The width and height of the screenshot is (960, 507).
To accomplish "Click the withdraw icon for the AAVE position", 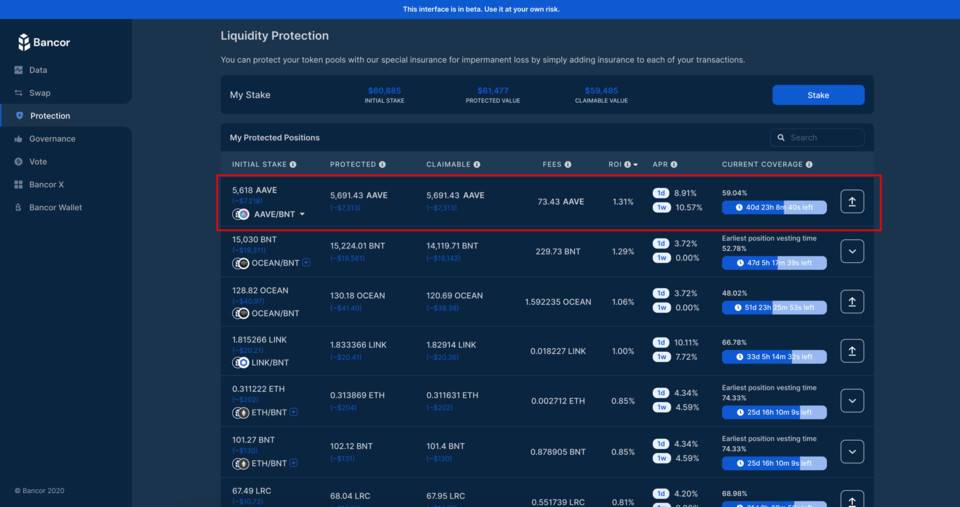I will pyautogui.click(x=852, y=201).
